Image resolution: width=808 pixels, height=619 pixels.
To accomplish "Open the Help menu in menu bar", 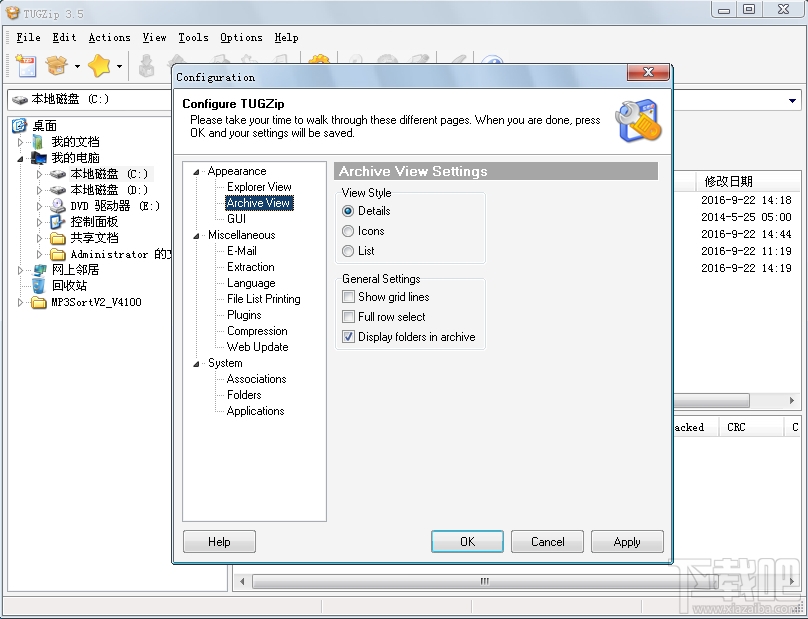I will (x=286, y=38).
